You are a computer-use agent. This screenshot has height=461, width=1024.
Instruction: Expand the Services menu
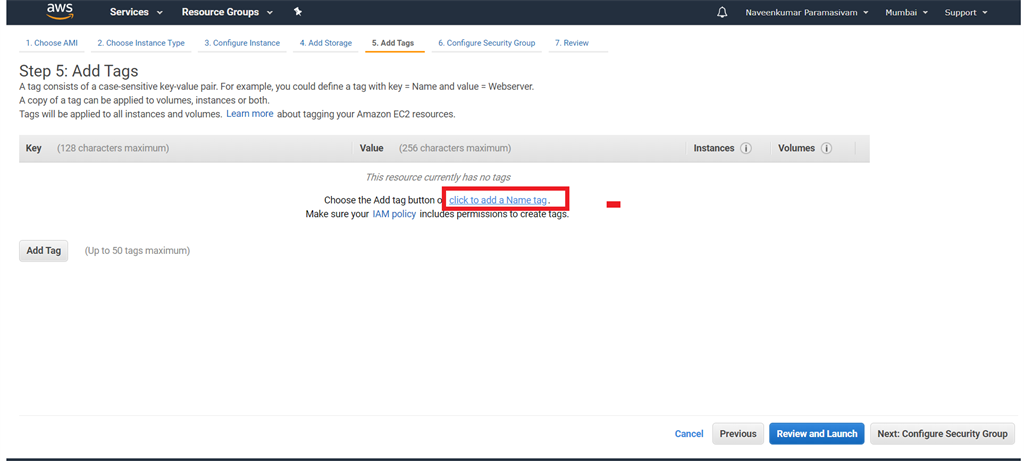(136, 12)
